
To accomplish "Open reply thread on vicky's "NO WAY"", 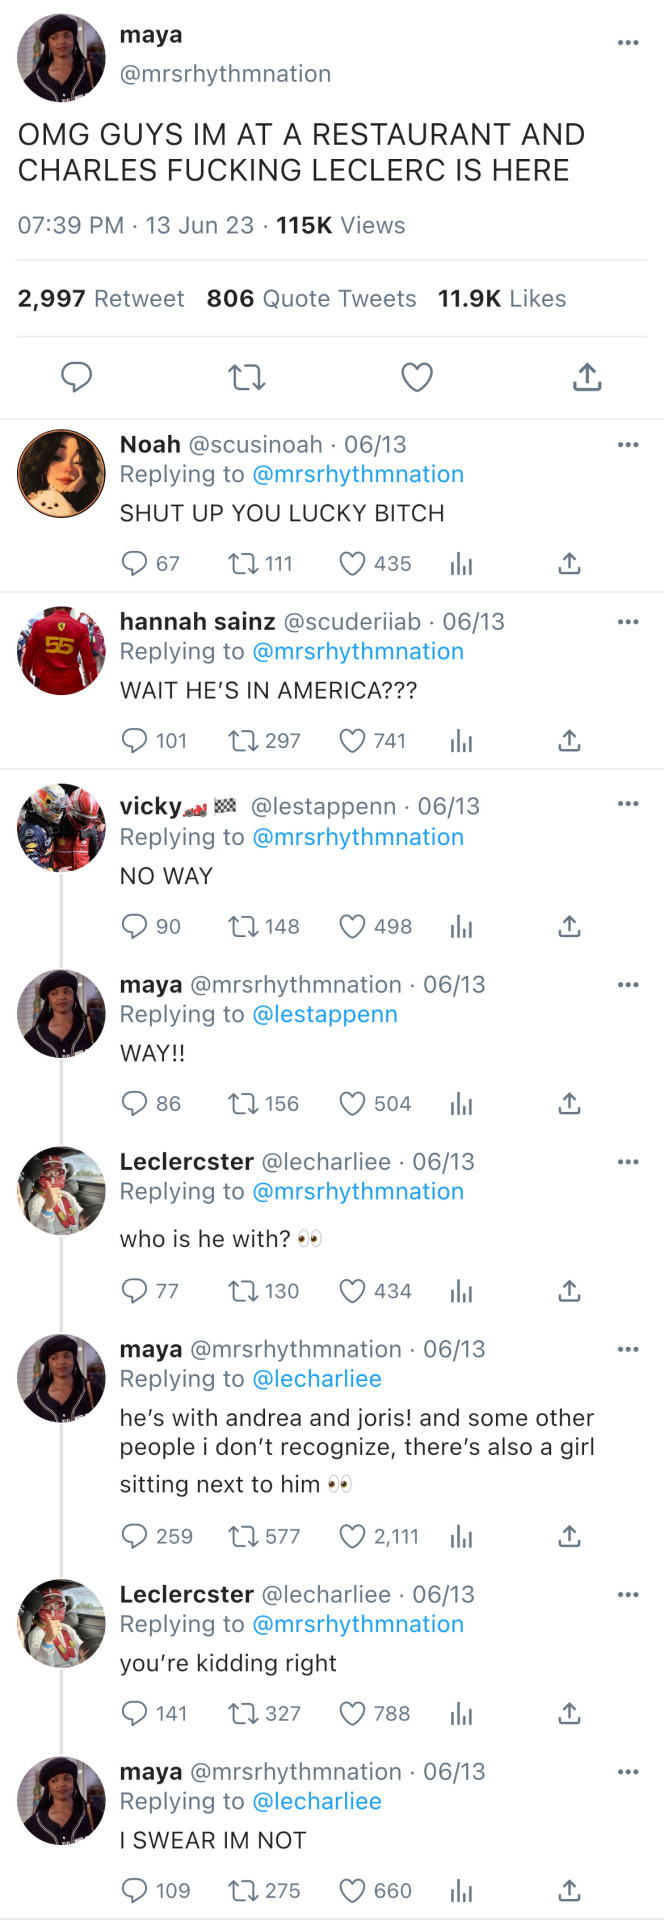I will click(134, 927).
